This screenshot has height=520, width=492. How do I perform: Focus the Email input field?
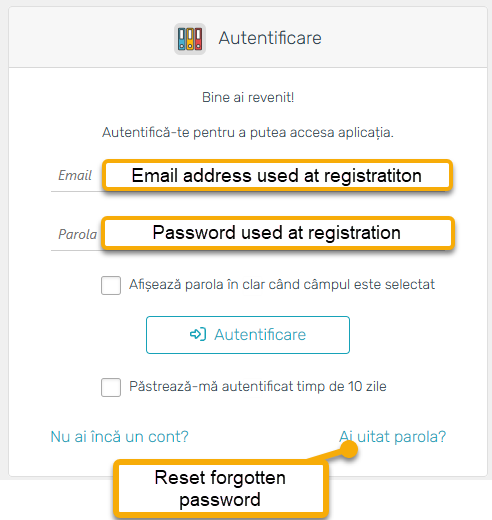tap(248, 176)
